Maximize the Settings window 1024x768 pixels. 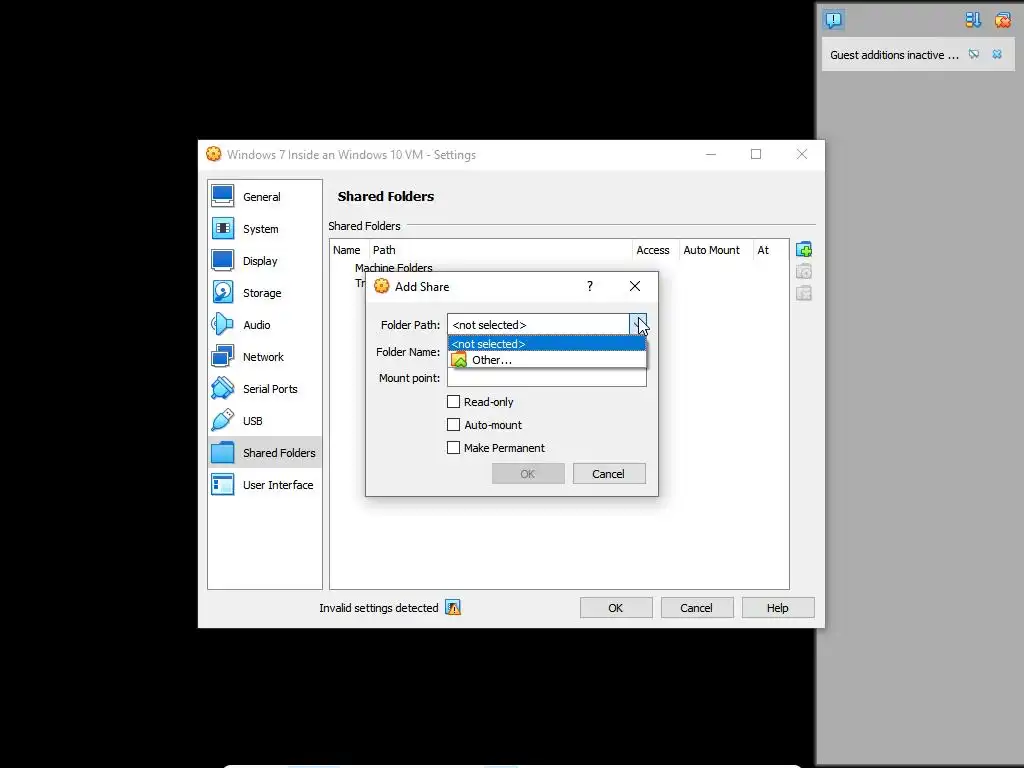click(756, 154)
